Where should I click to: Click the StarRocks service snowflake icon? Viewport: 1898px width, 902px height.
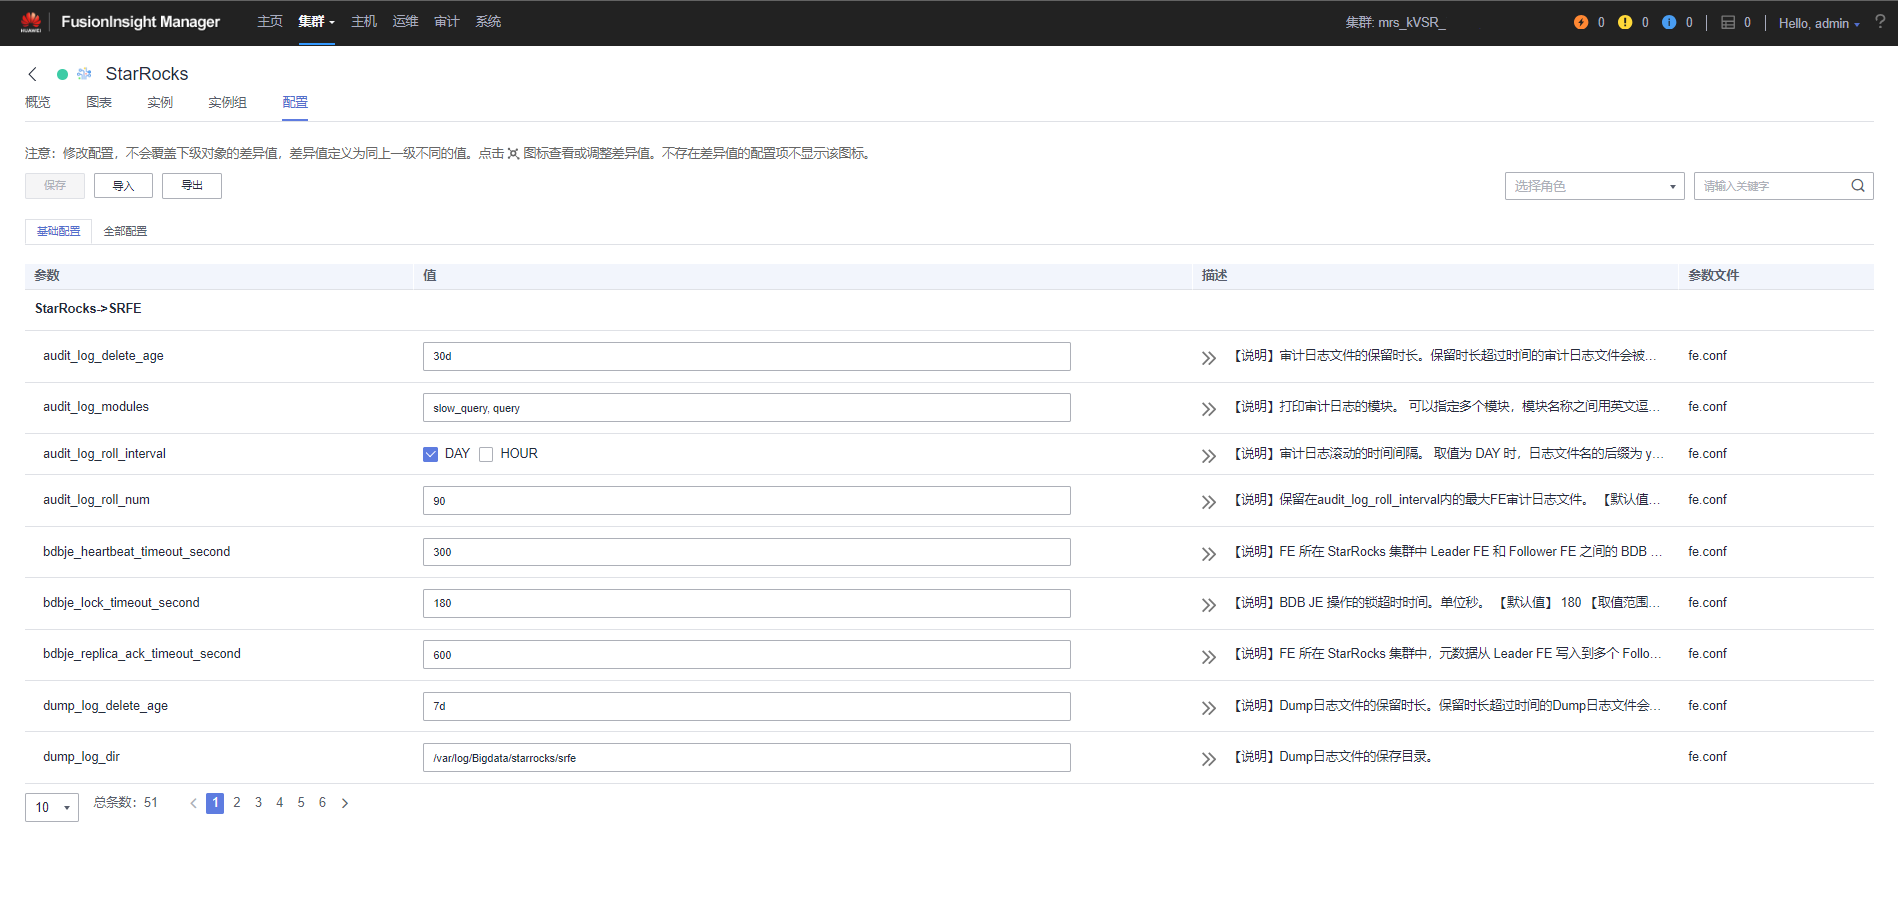[84, 74]
